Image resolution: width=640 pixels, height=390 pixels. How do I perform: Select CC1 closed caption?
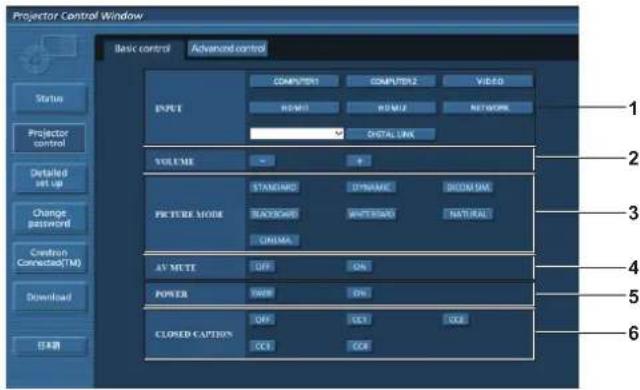[x=359, y=319]
